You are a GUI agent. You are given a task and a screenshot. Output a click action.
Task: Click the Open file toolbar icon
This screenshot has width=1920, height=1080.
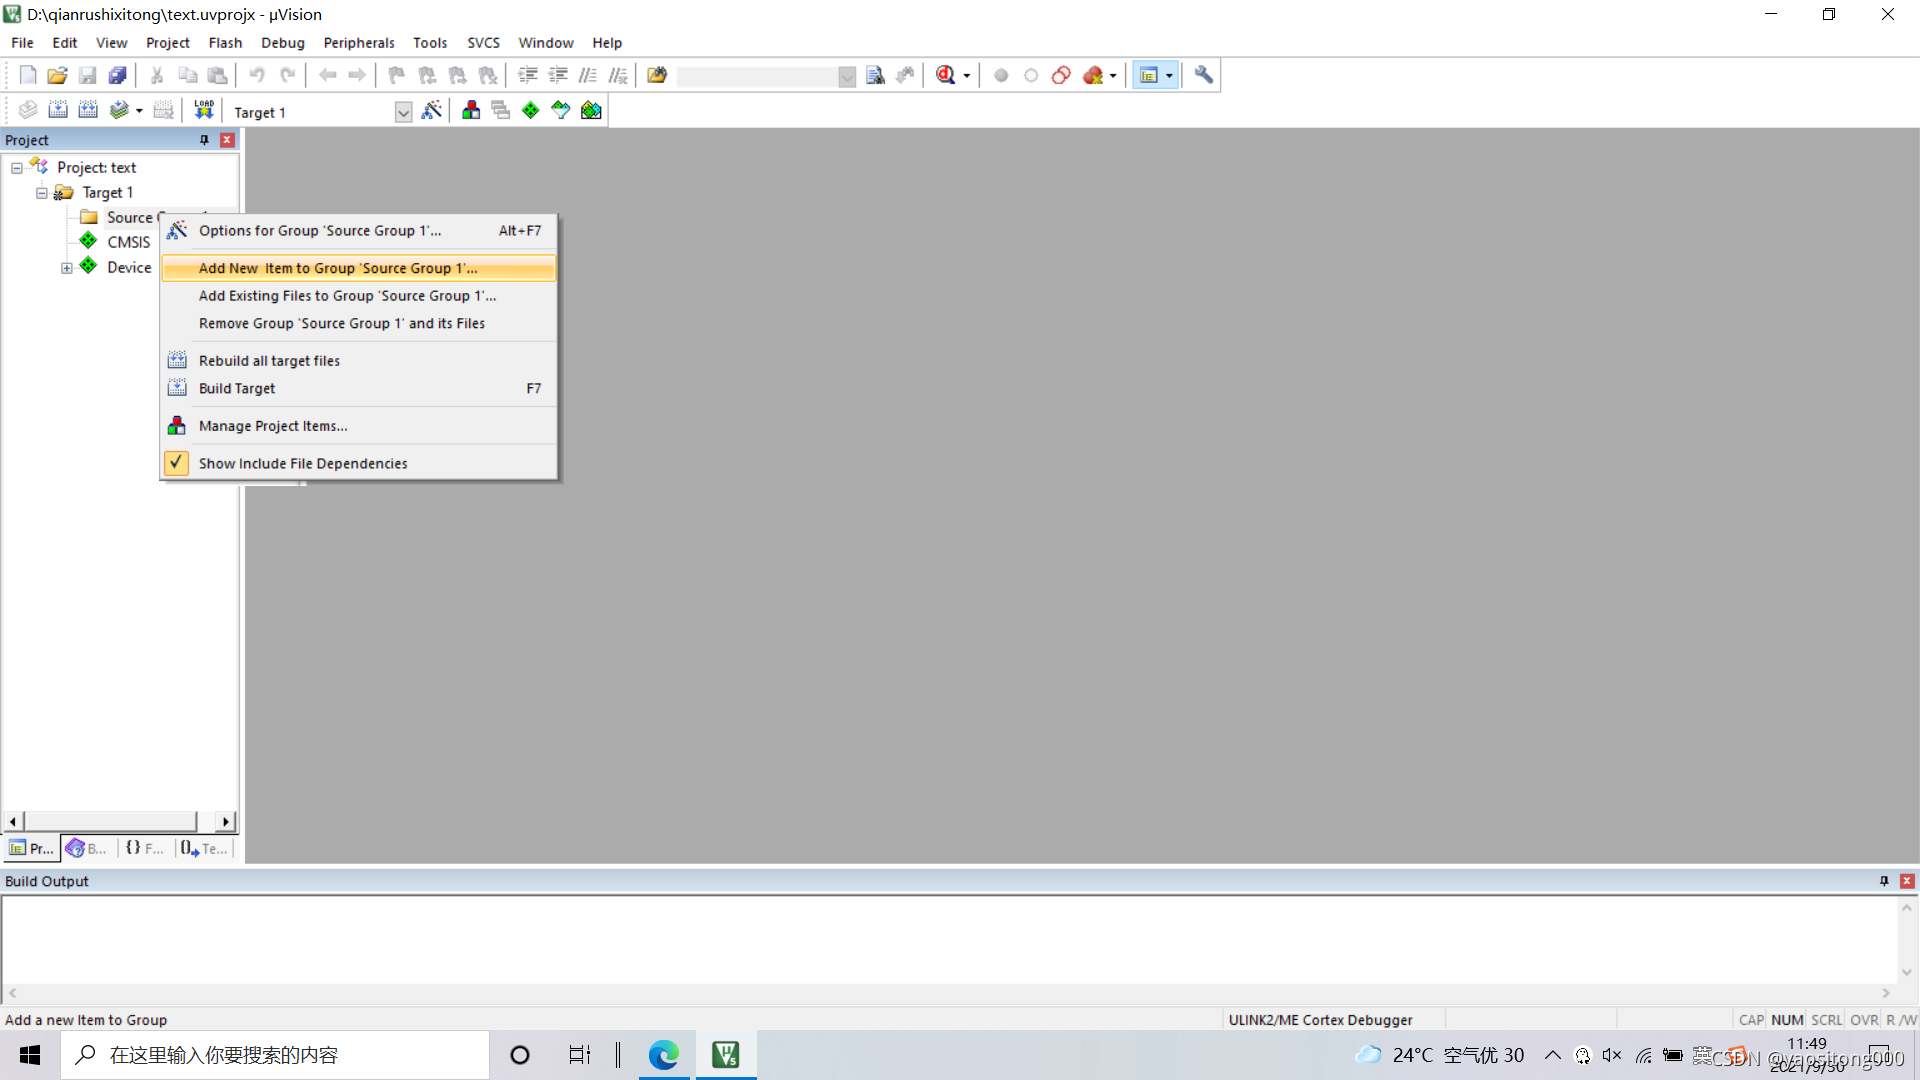click(57, 75)
